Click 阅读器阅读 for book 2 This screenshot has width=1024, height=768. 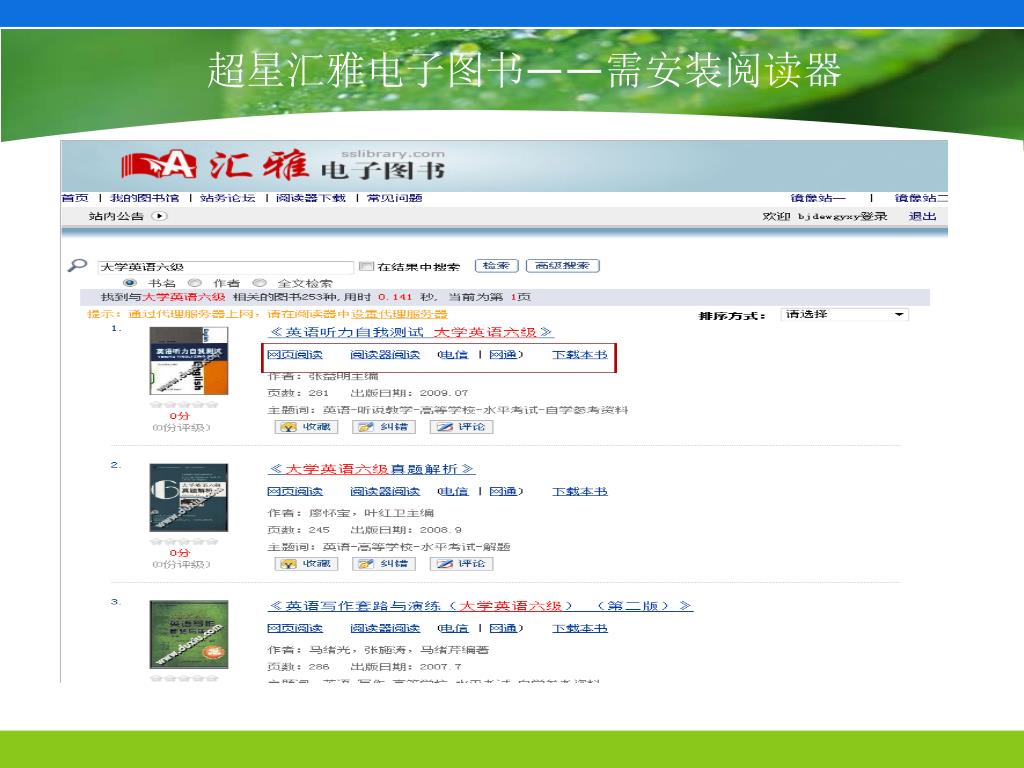[385, 491]
